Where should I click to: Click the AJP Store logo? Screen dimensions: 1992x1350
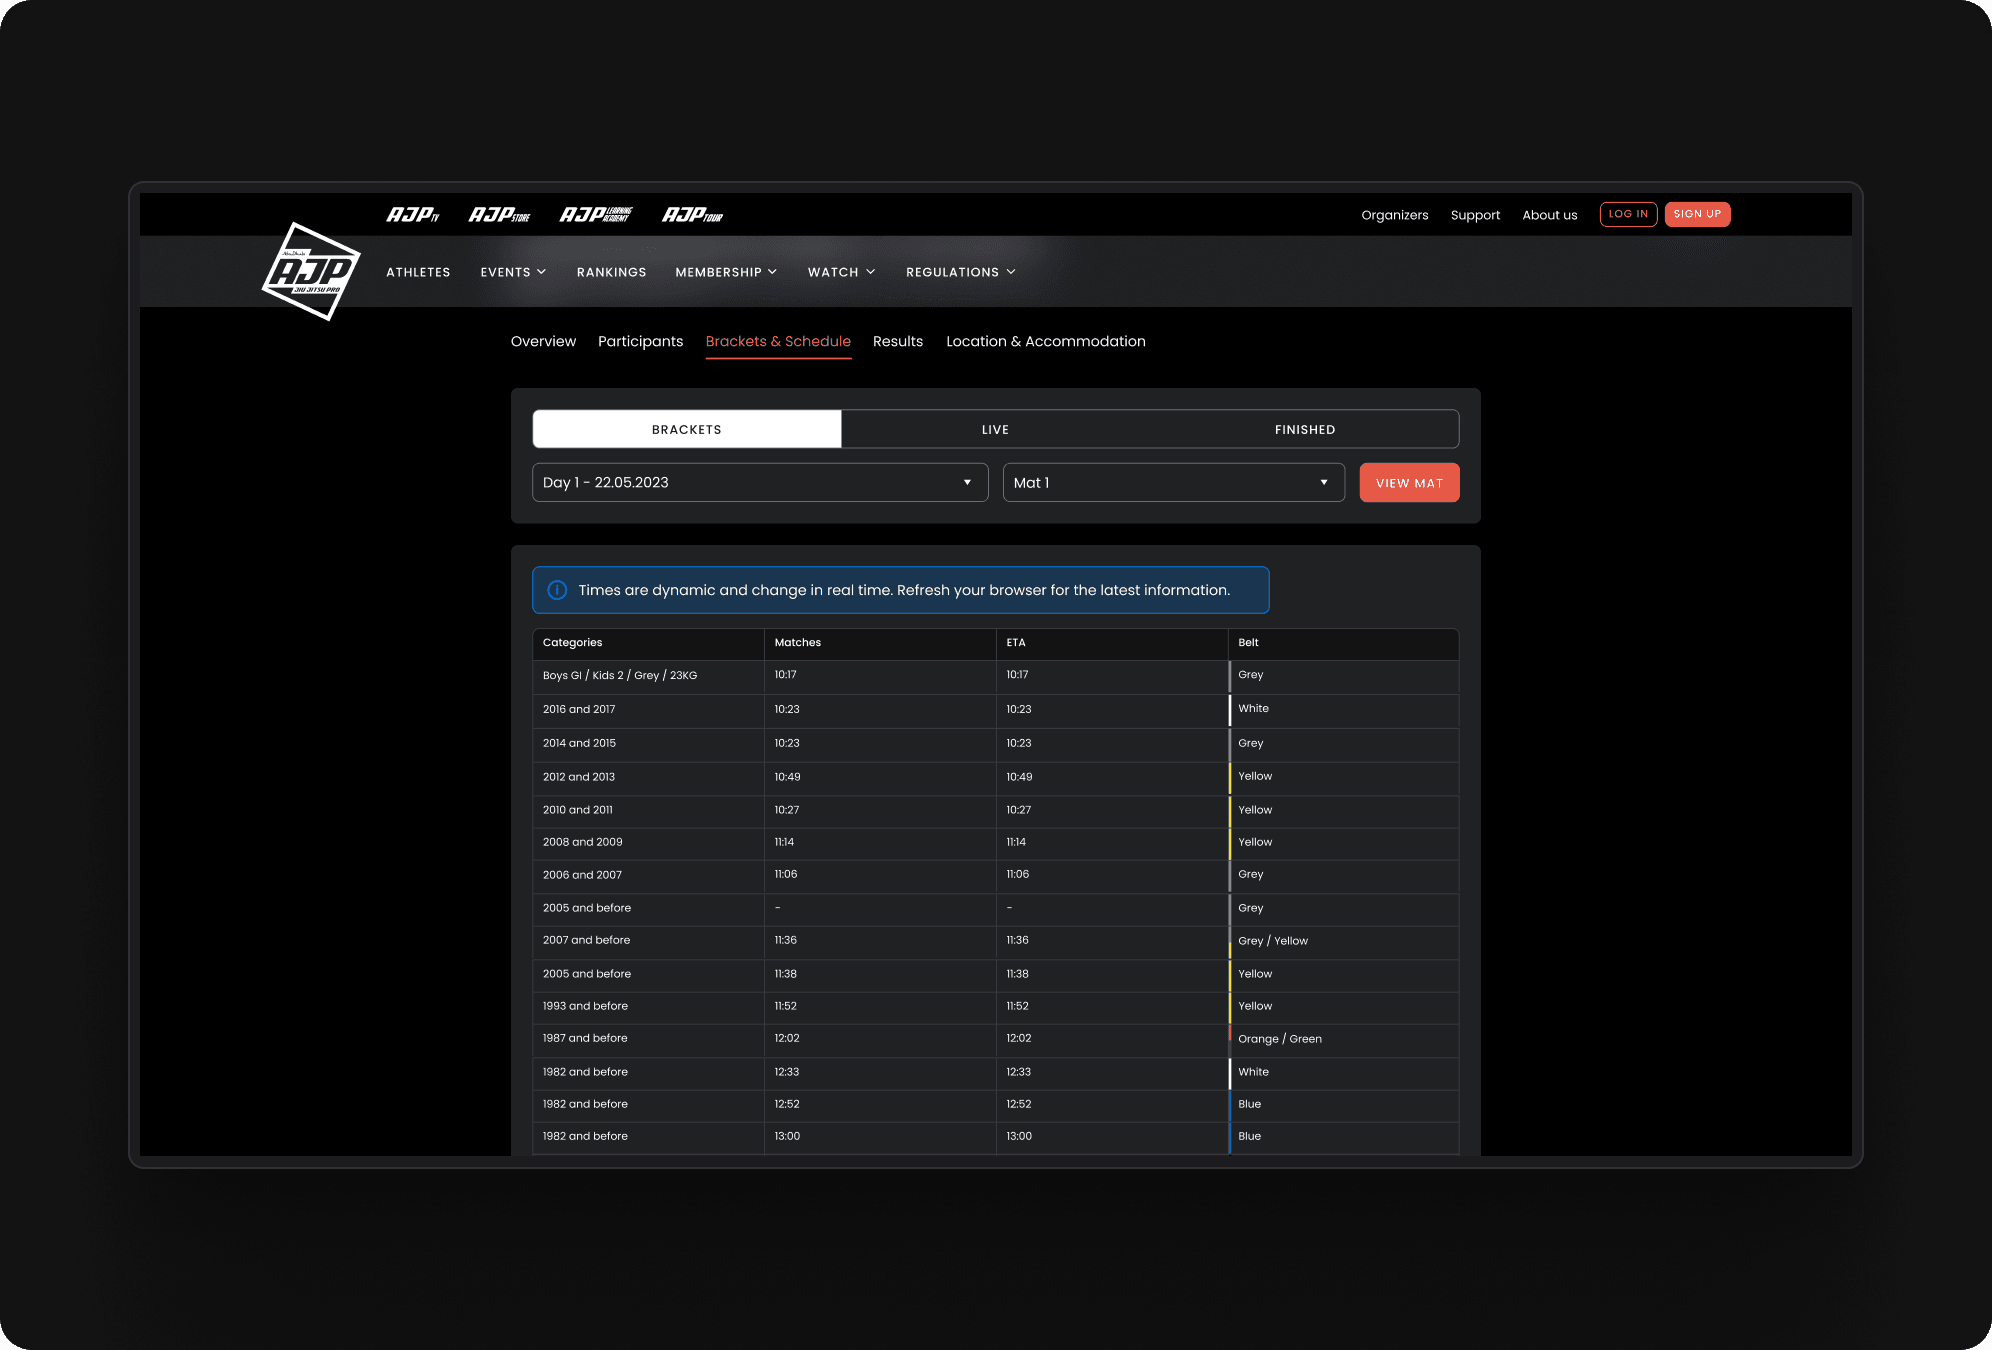(501, 213)
